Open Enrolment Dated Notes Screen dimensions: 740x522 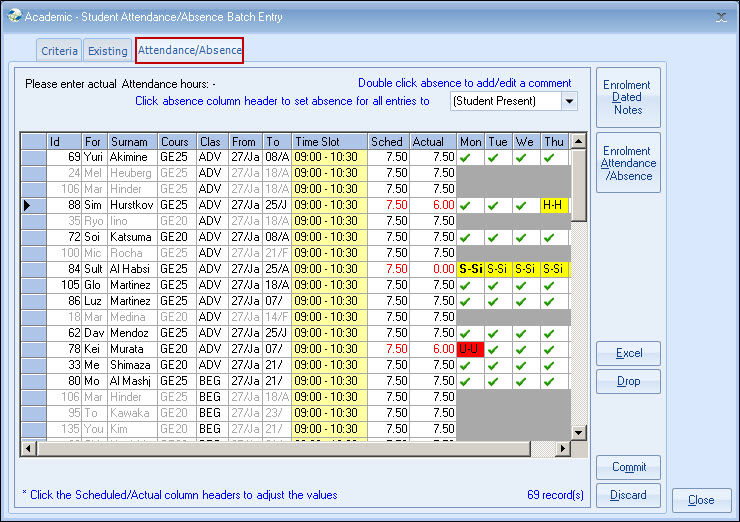click(628, 97)
